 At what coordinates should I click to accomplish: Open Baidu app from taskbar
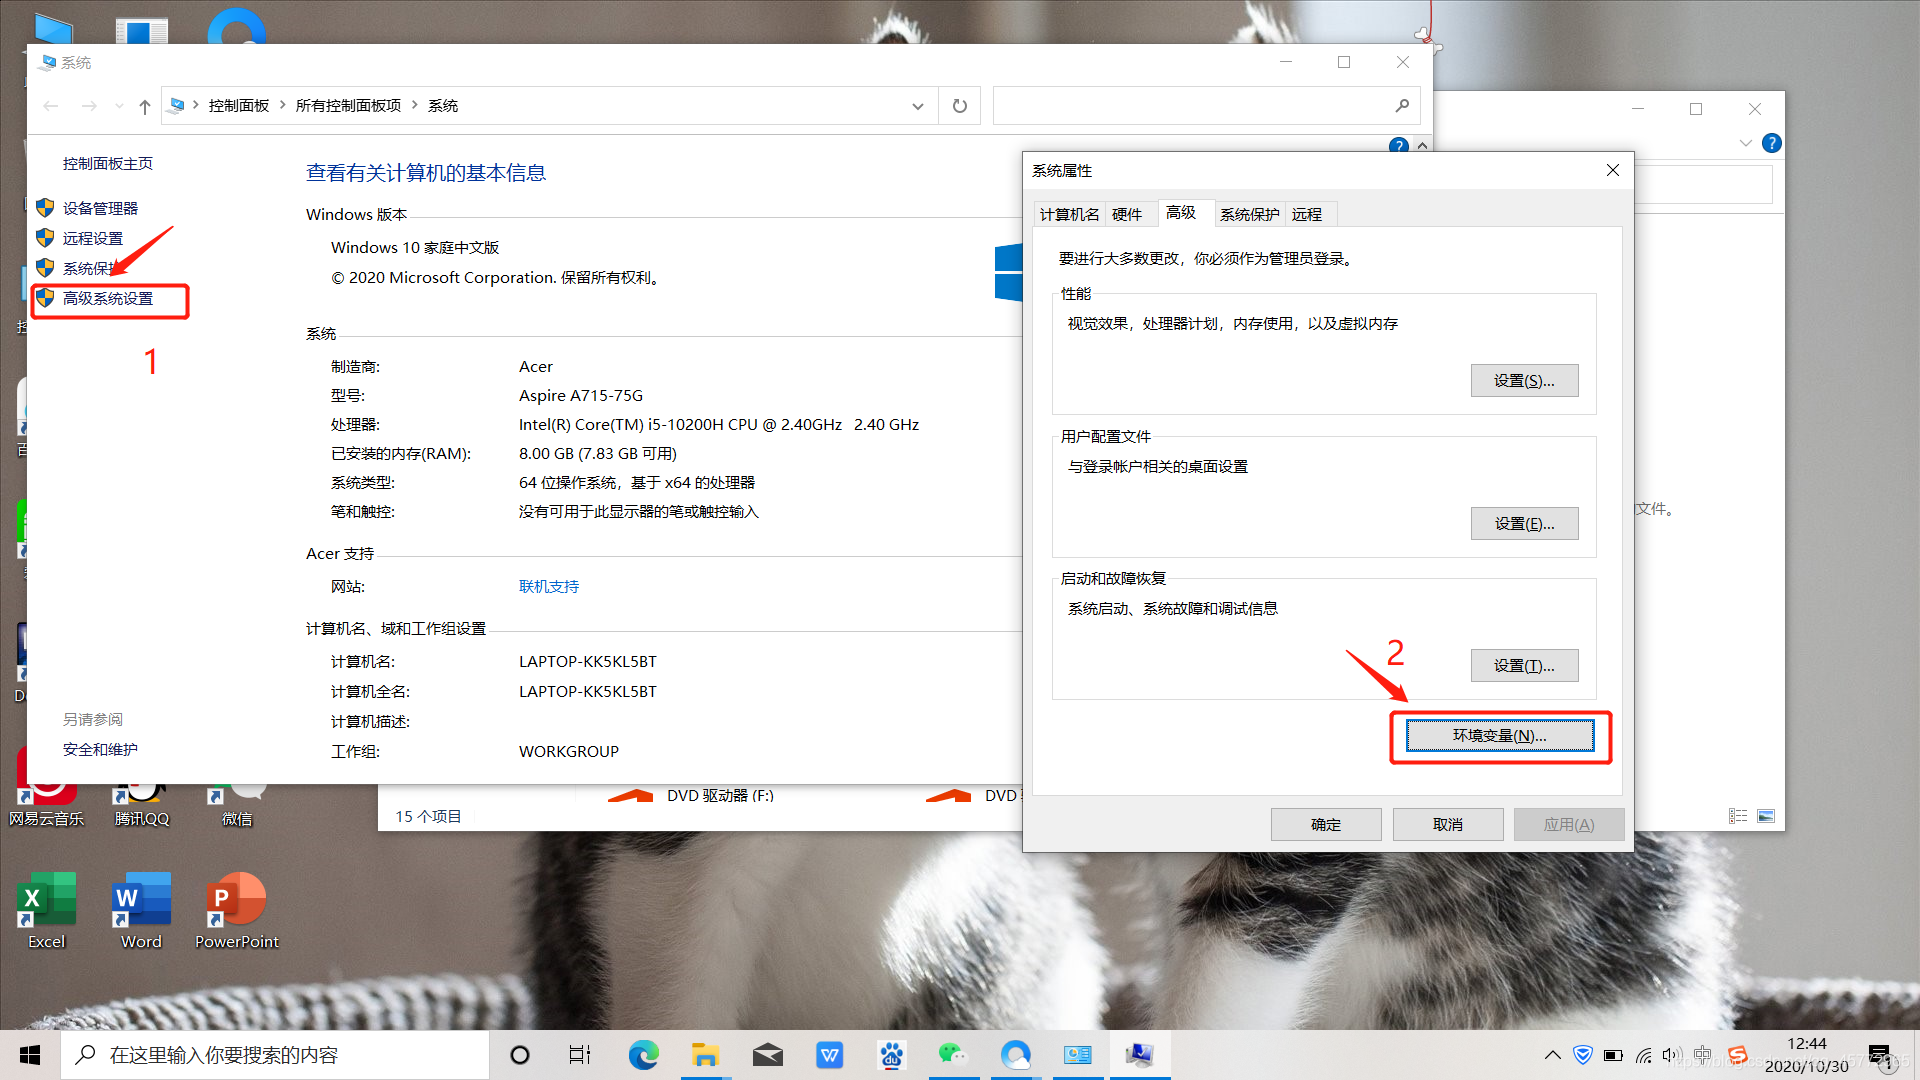click(891, 1055)
